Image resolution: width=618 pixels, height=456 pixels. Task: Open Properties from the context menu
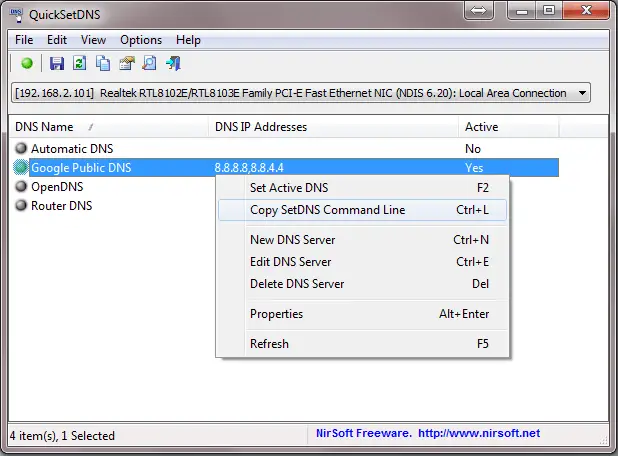[363, 314]
